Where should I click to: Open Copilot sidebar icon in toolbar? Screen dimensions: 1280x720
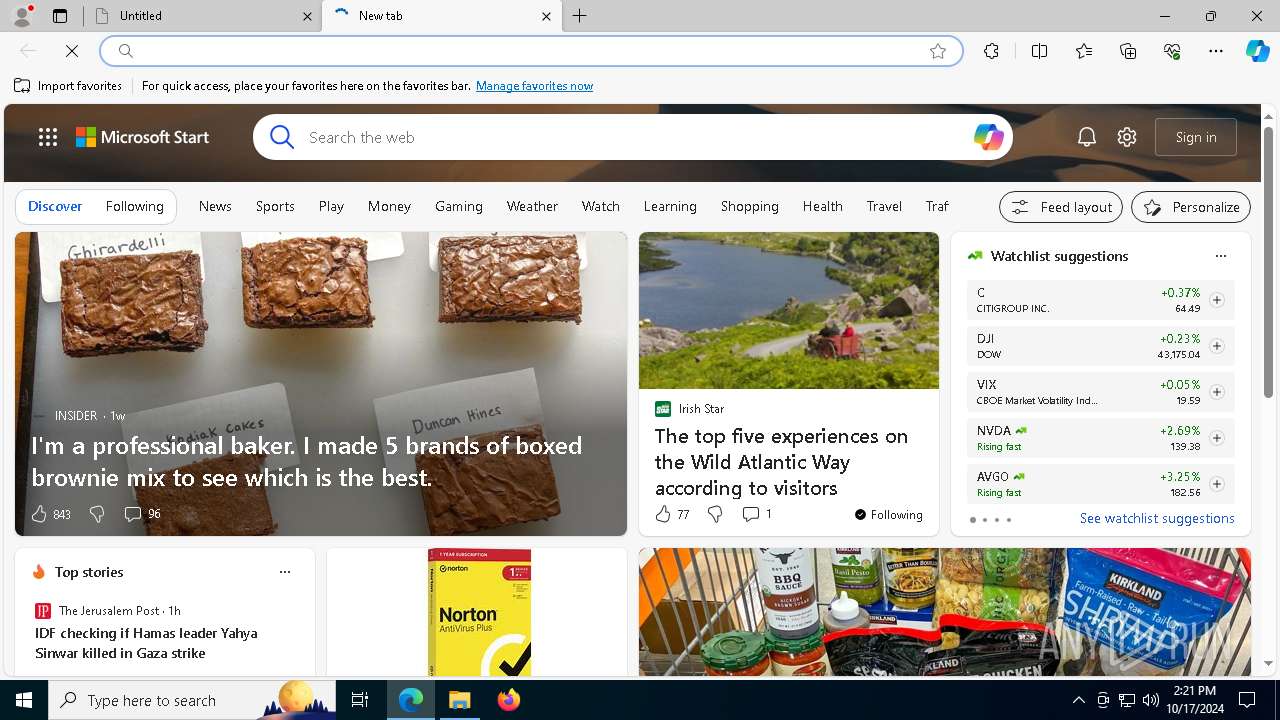[1257, 51]
